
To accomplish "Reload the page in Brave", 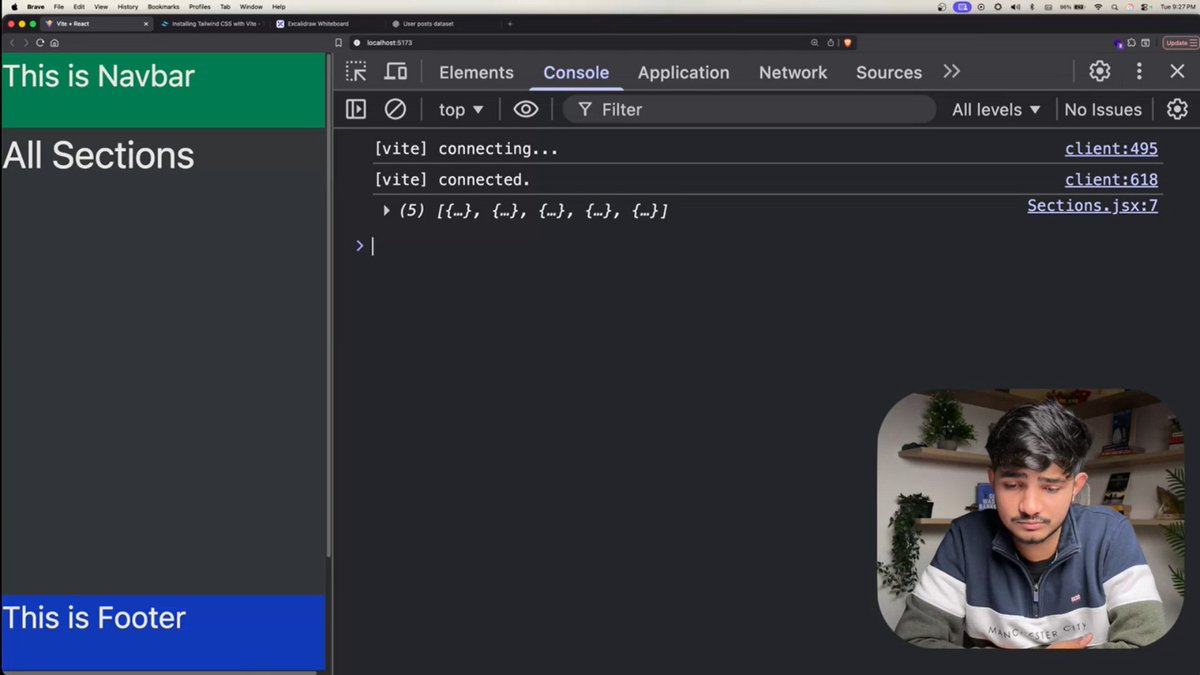I will [x=40, y=43].
